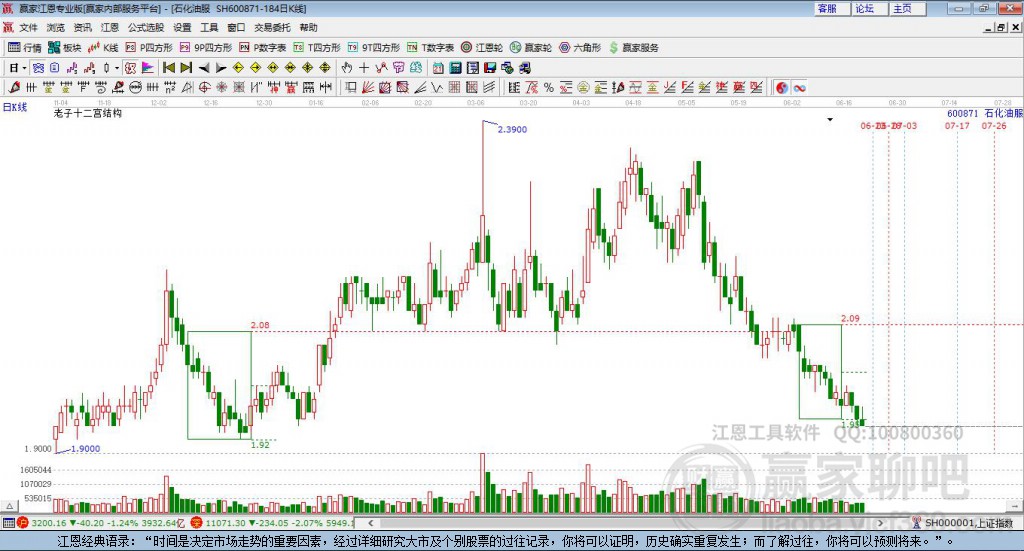Click the 07-17 date marker
The height and width of the screenshot is (551, 1024).
(x=957, y=125)
